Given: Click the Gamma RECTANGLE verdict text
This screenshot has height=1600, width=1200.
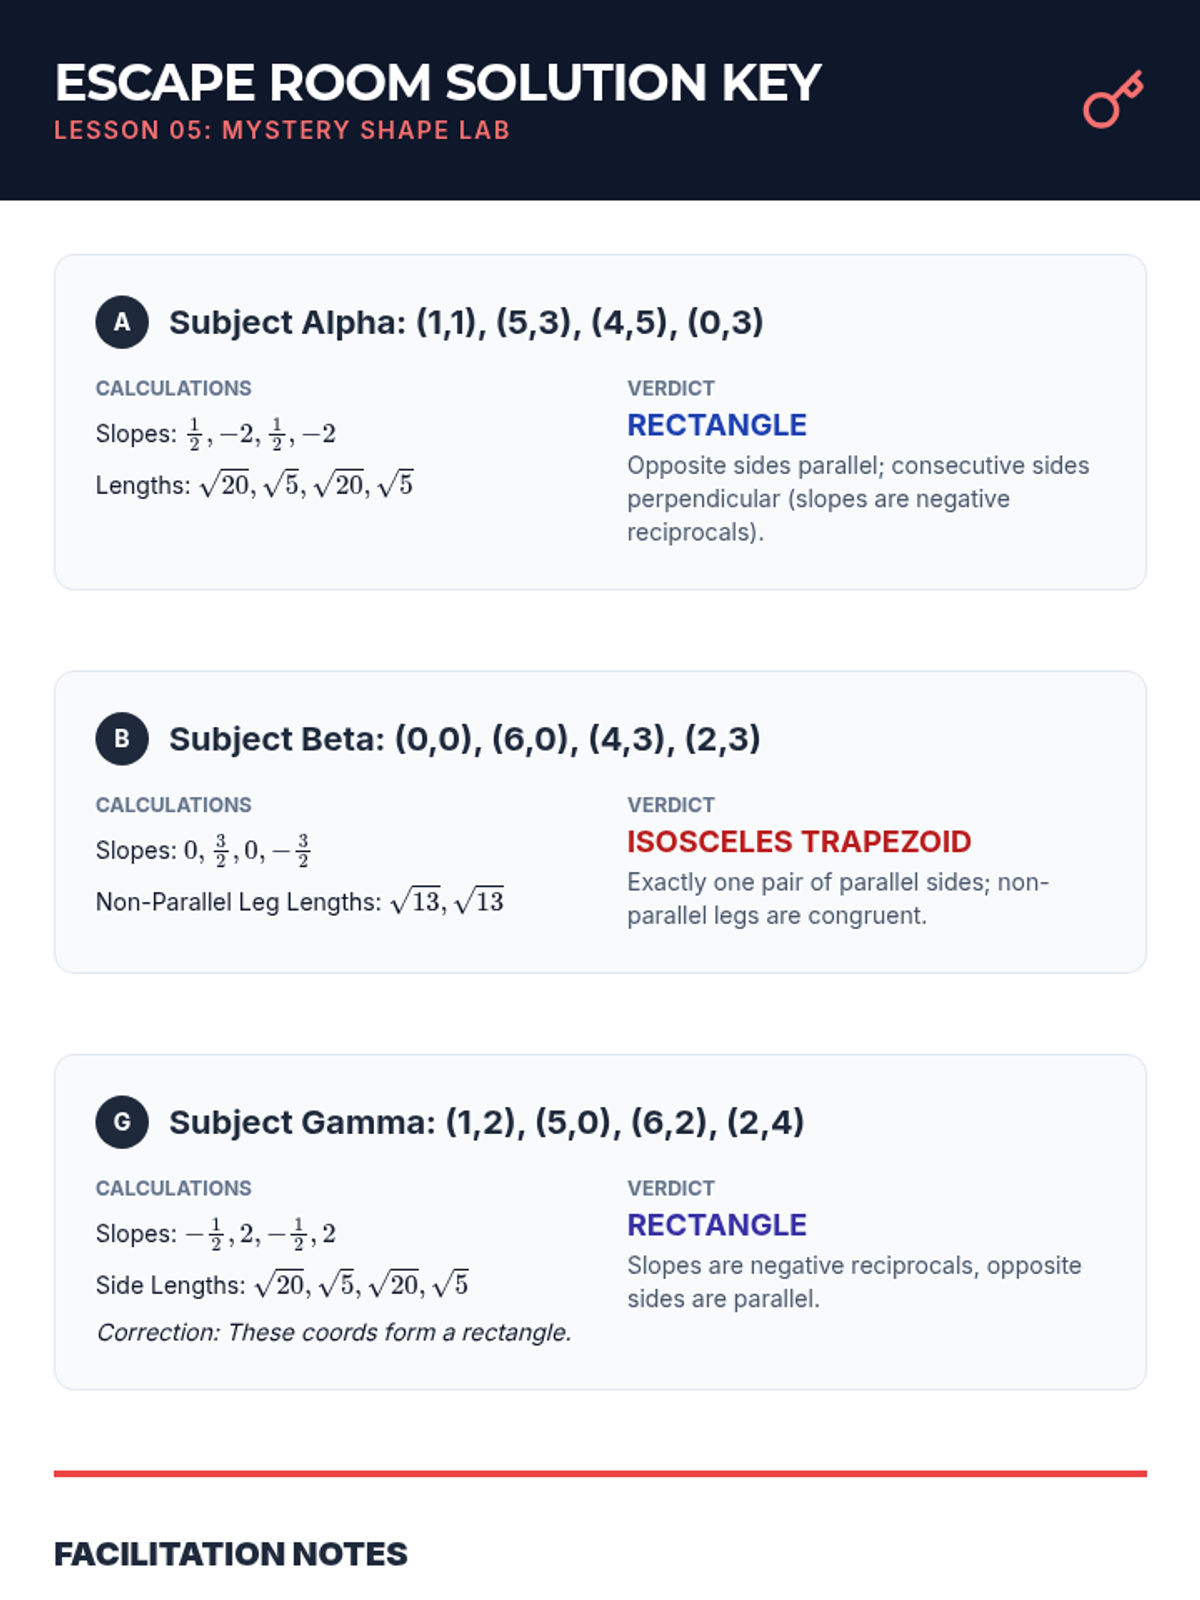Looking at the screenshot, I should point(716,1225).
